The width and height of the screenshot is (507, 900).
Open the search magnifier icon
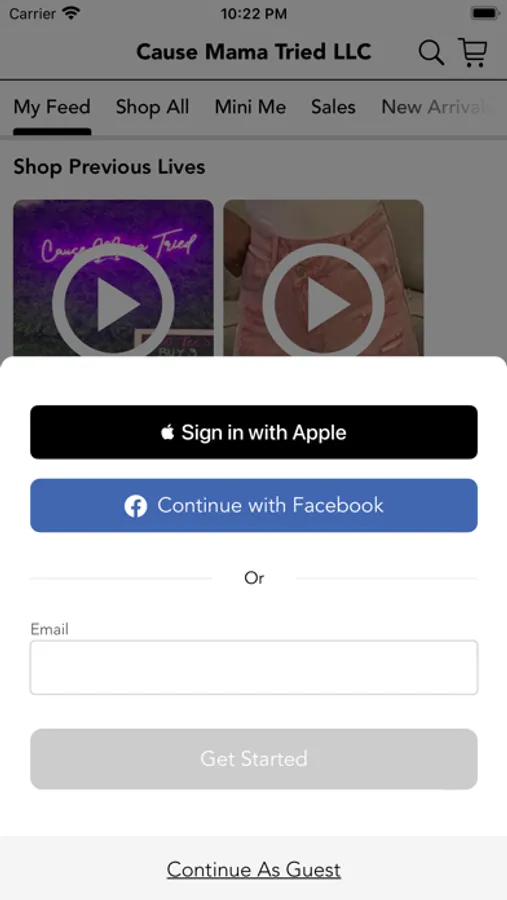431,53
